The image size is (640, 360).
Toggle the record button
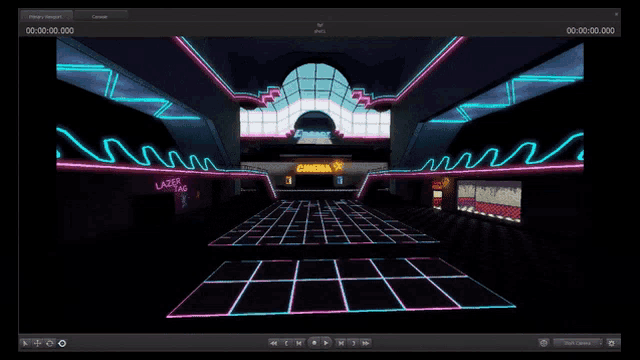tap(314, 343)
